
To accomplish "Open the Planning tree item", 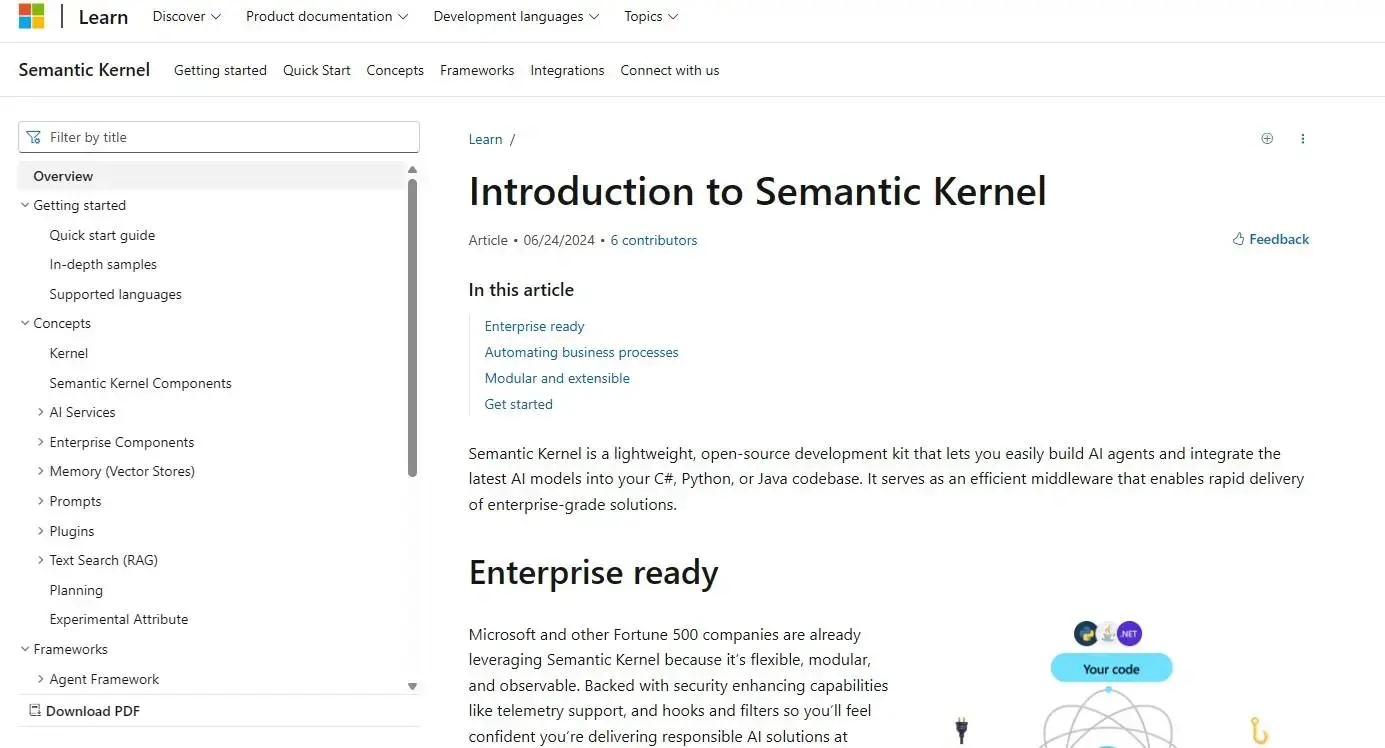I will coord(76,590).
